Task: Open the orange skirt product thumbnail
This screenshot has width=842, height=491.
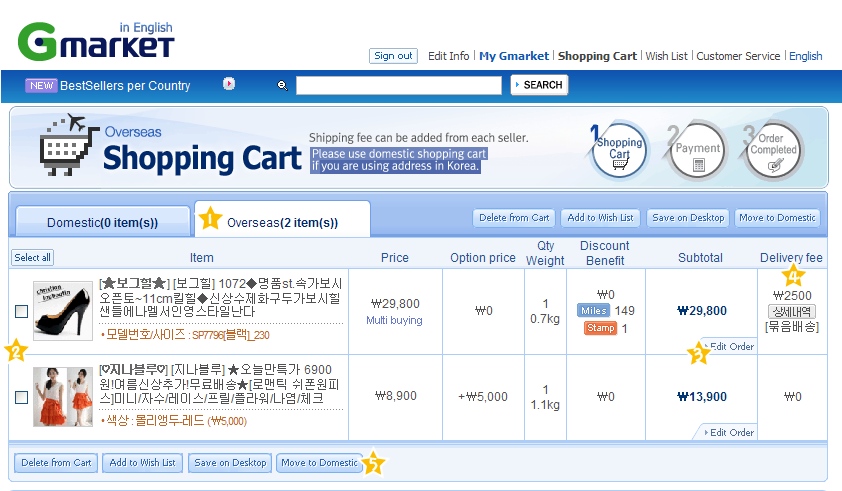Action: 63,396
